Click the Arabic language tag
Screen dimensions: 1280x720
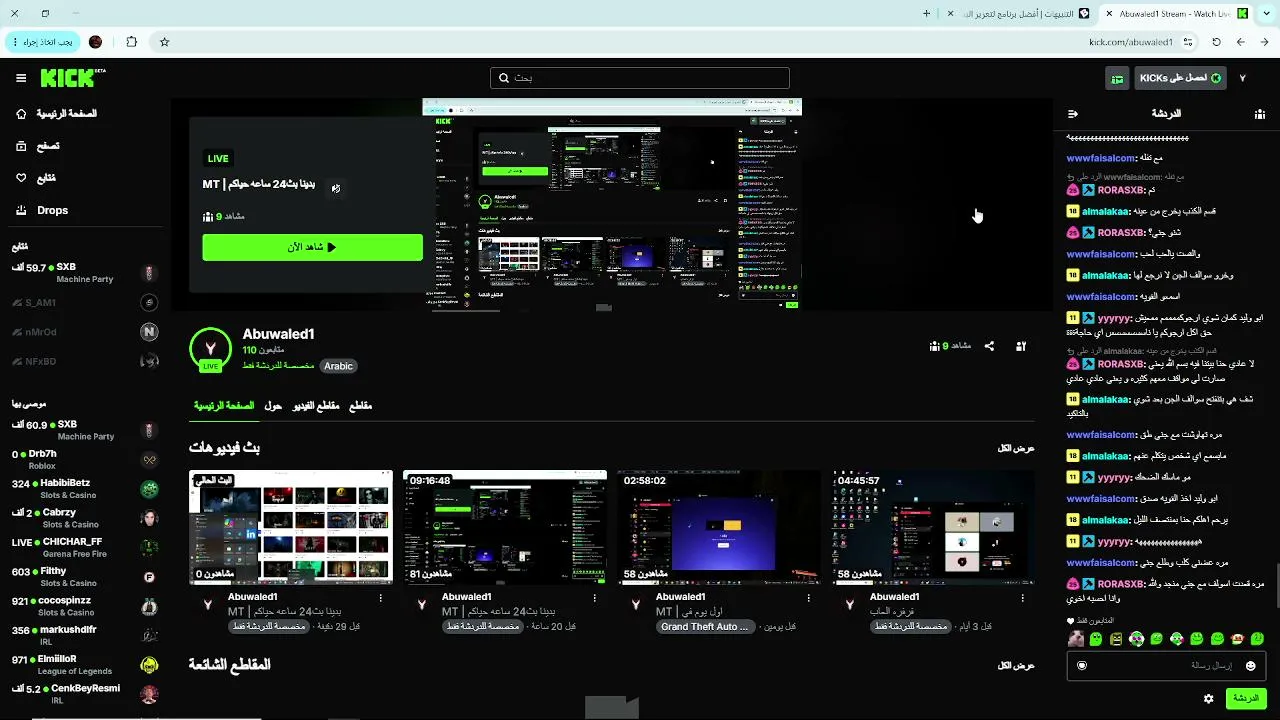coord(338,366)
